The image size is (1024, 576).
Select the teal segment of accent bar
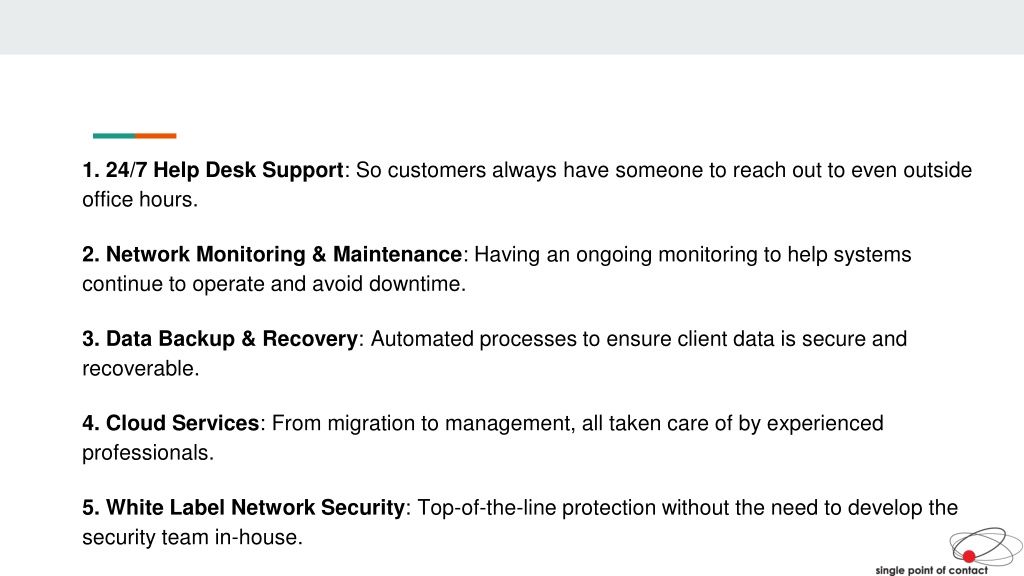(114, 136)
